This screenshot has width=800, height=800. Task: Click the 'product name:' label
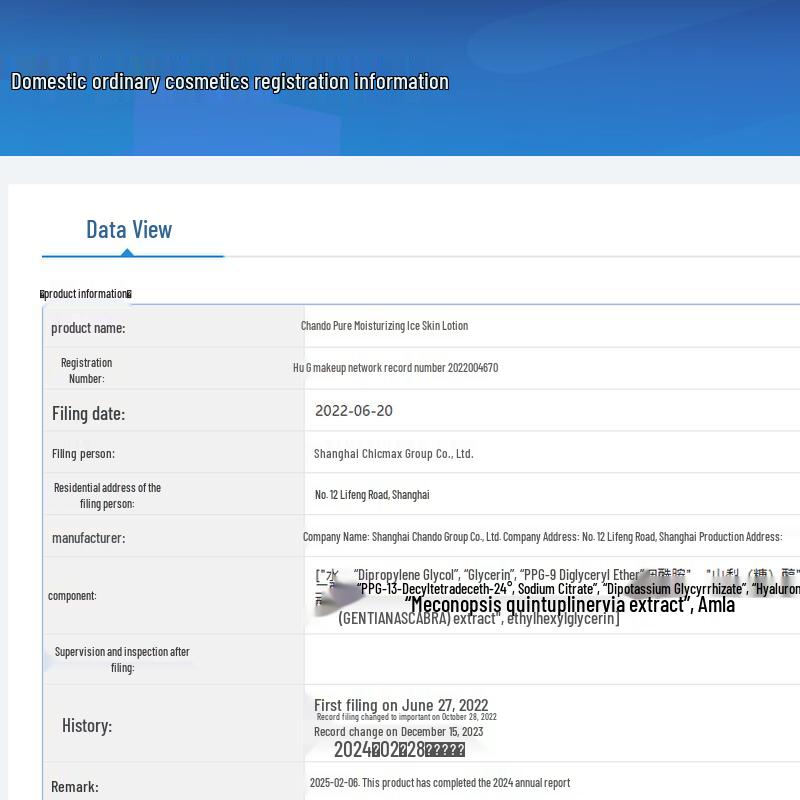tap(88, 328)
